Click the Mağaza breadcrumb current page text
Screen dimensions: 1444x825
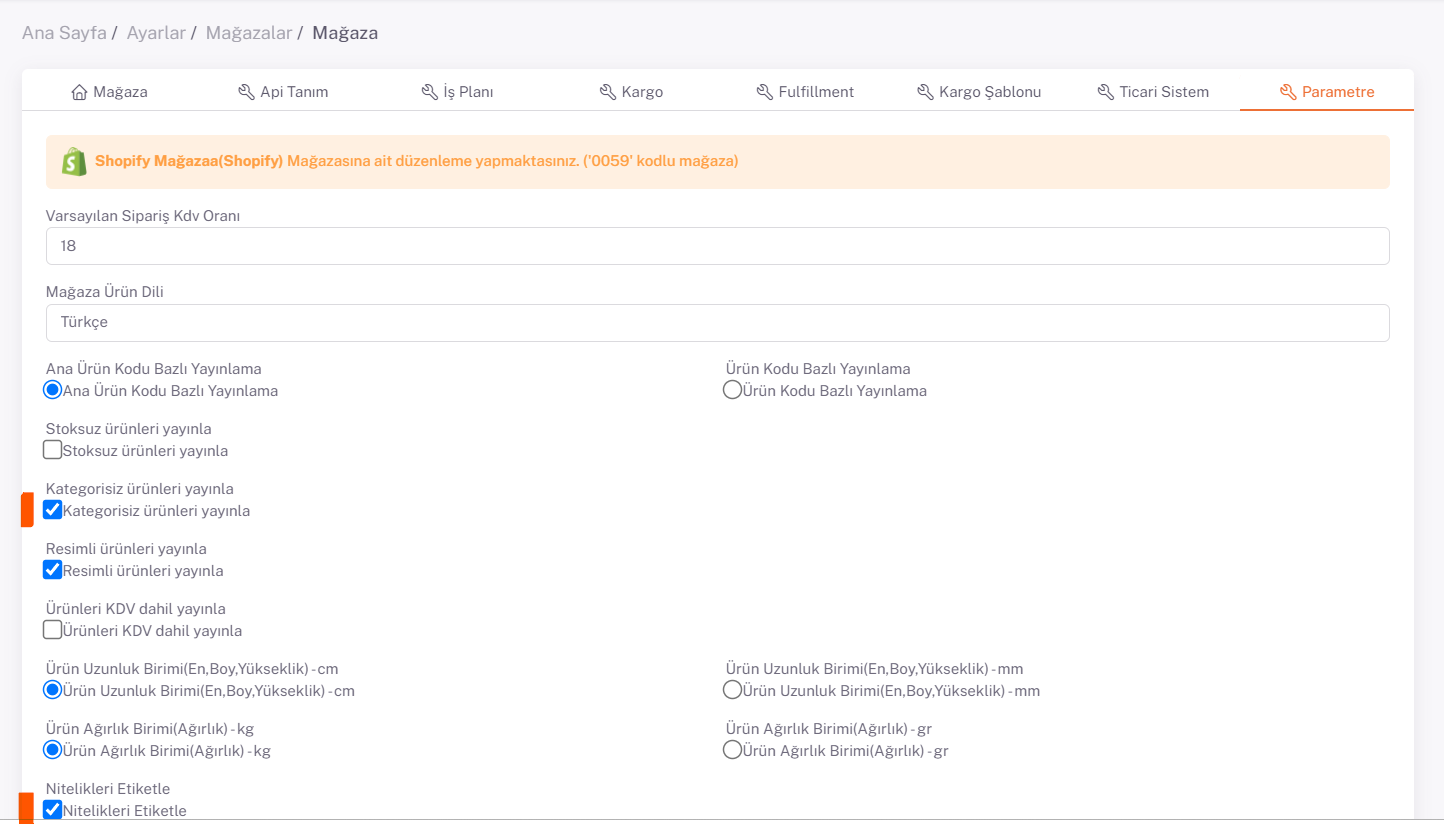[x=345, y=33]
